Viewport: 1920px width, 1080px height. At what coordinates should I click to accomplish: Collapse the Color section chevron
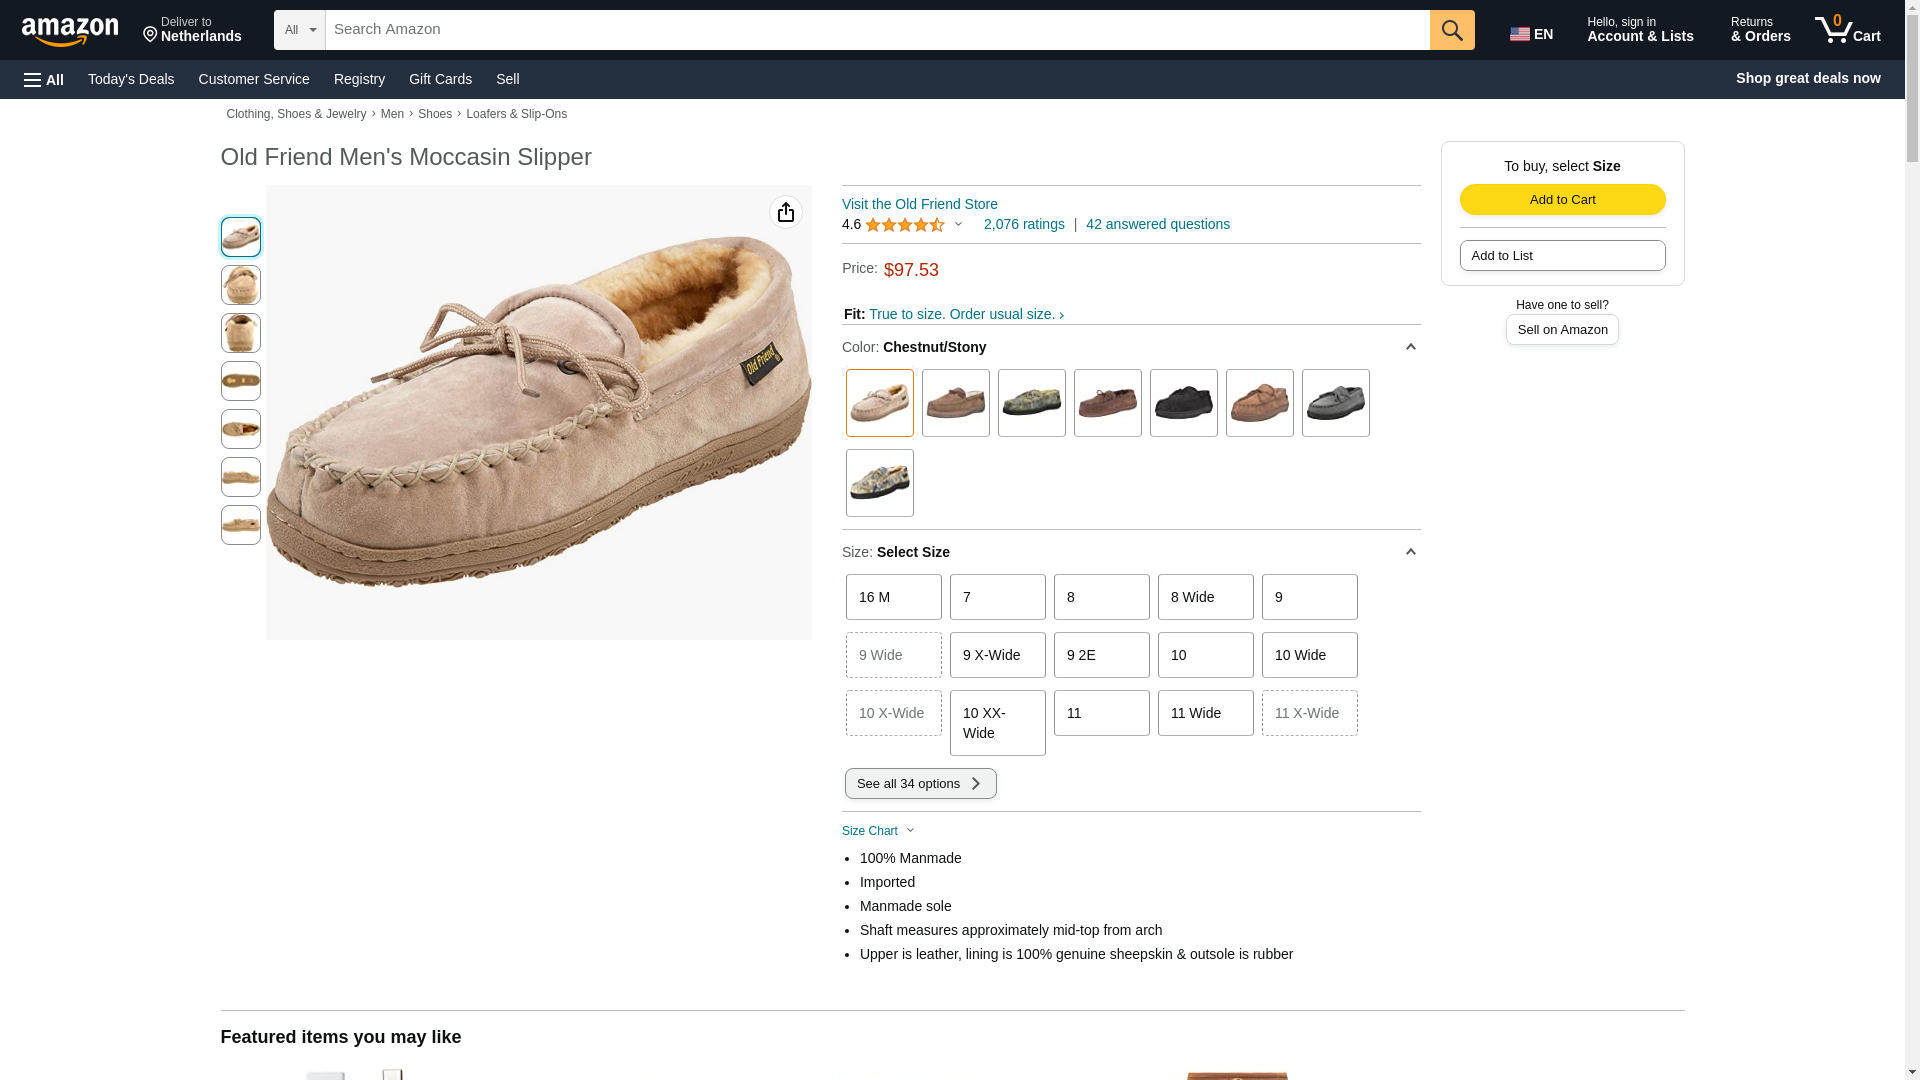(1410, 347)
